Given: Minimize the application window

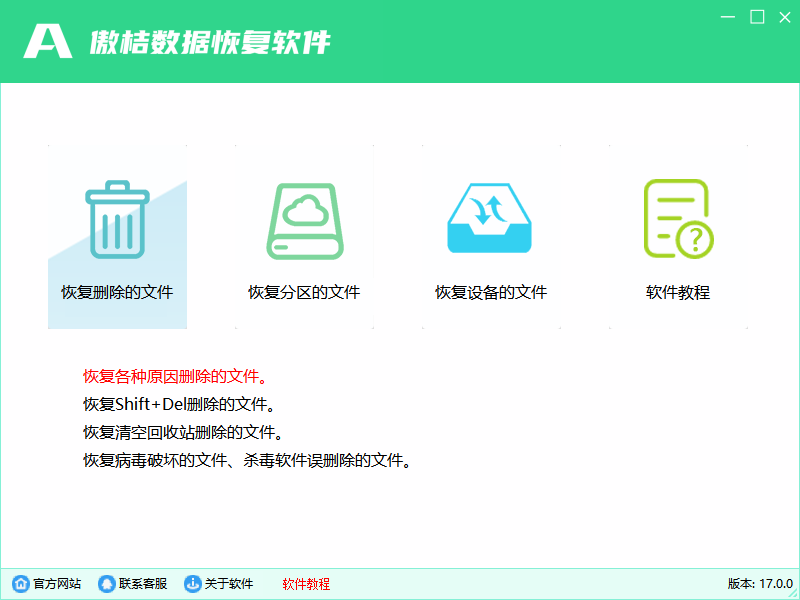Looking at the screenshot, I should tap(726, 17).
